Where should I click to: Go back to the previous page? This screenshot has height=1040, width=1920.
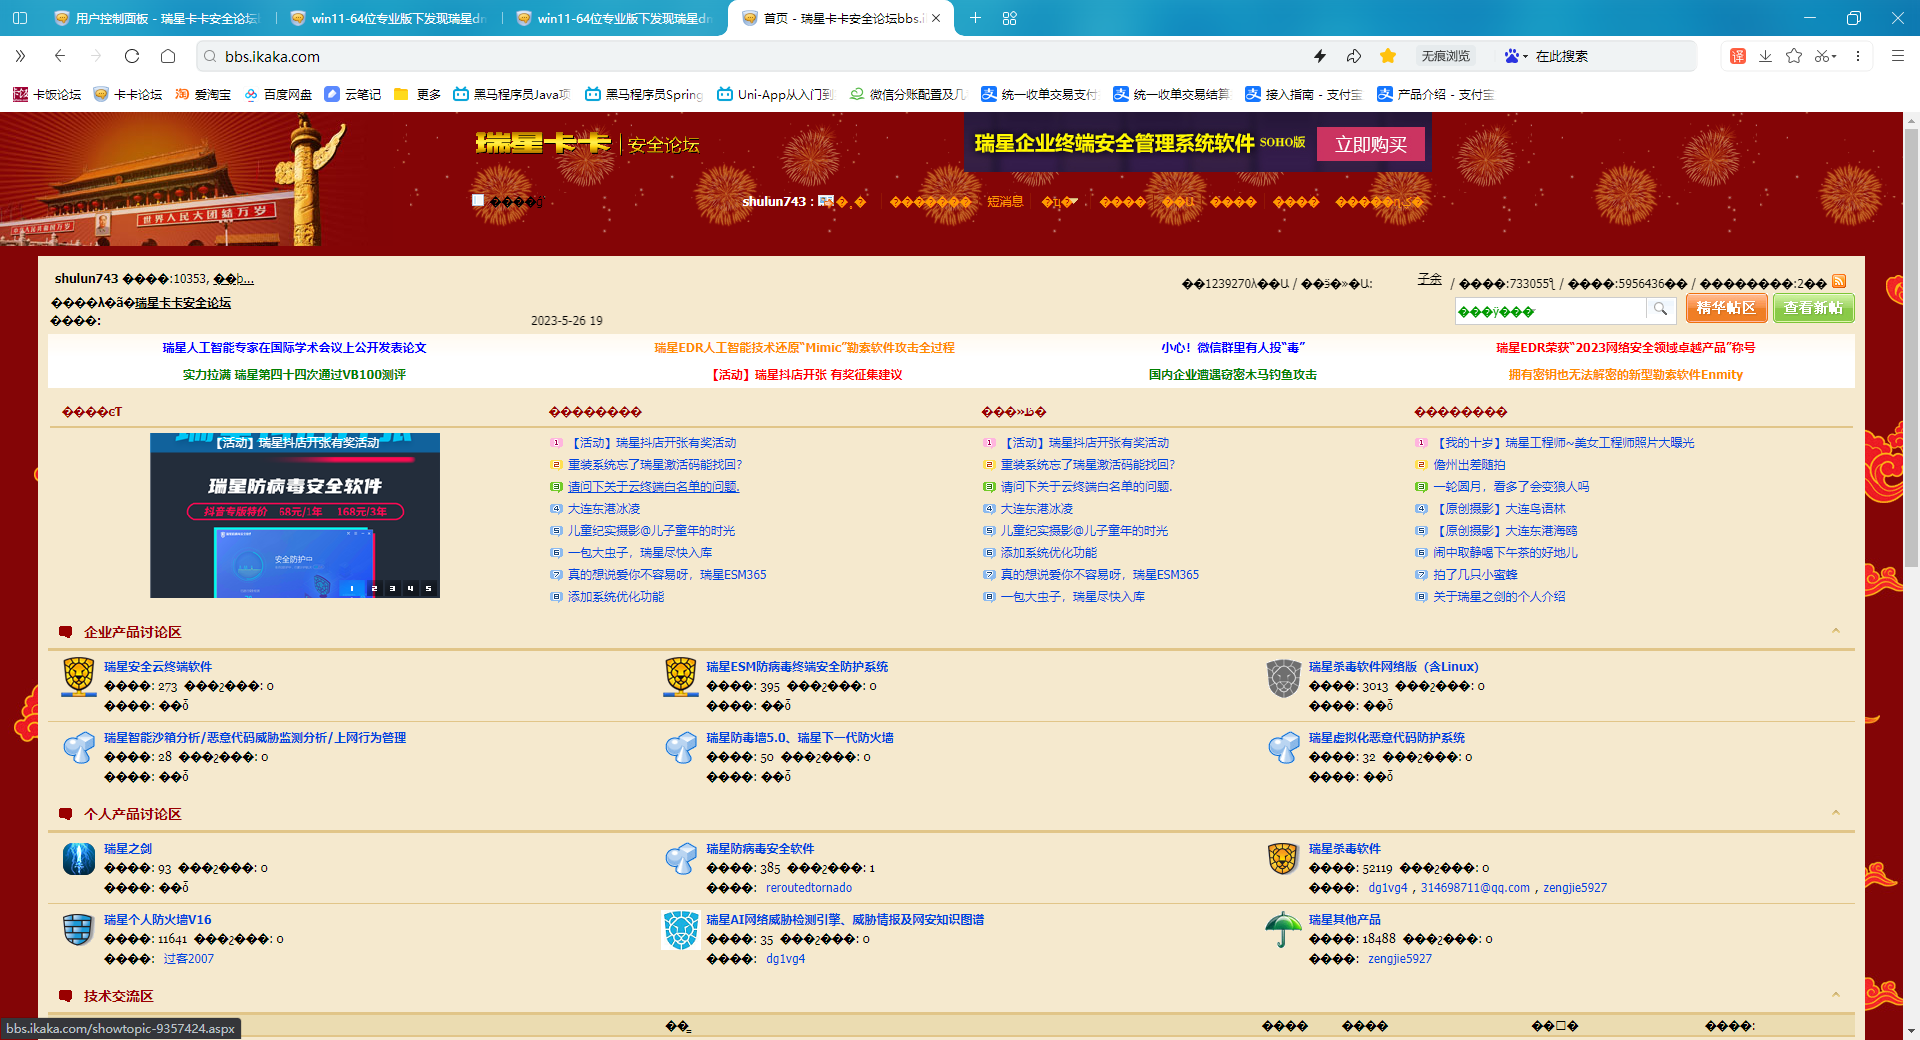pyautogui.click(x=60, y=56)
